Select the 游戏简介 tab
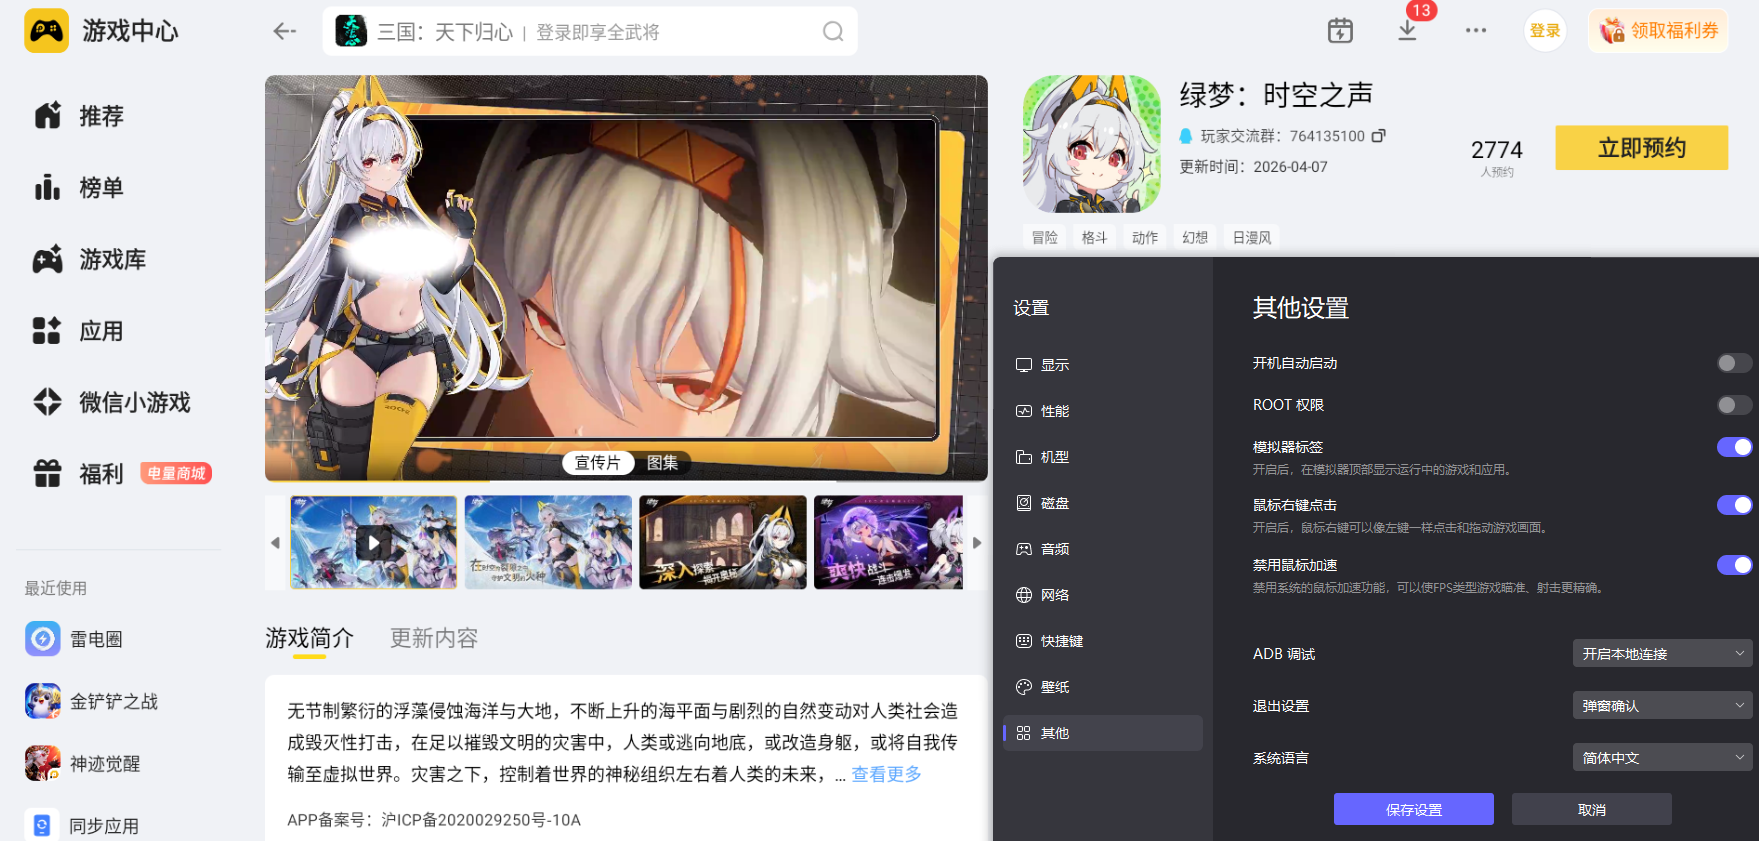 tap(309, 638)
